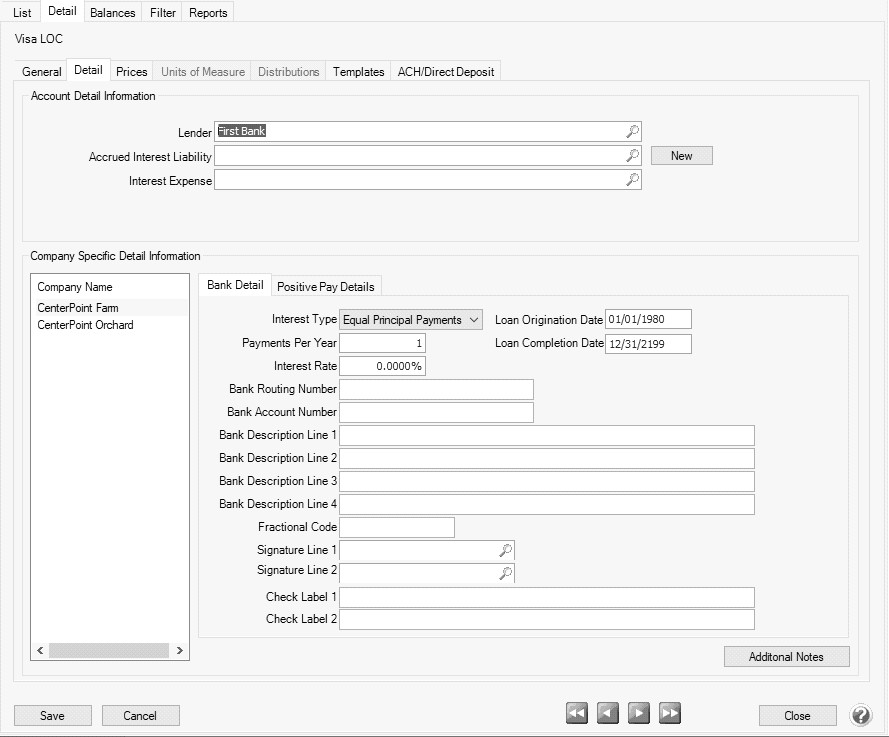The image size is (889, 737).
Task: Open Signature Line 1 lookup icon
Action: point(506,550)
